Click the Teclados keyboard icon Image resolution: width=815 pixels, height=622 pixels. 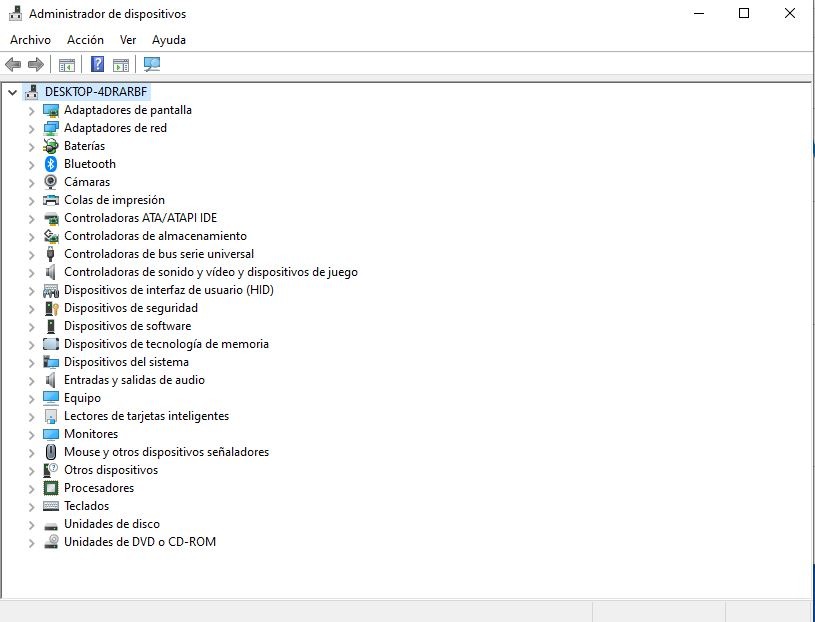(x=50, y=506)
